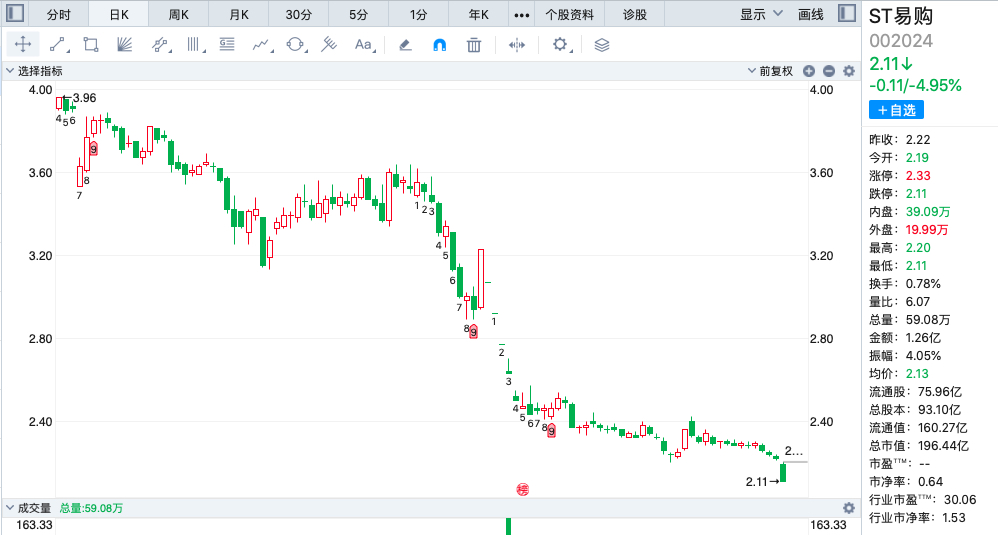Viewport: 998px width, 535px height.
Task: Click the 换手 0.78% row
Action: coord(904,284)
